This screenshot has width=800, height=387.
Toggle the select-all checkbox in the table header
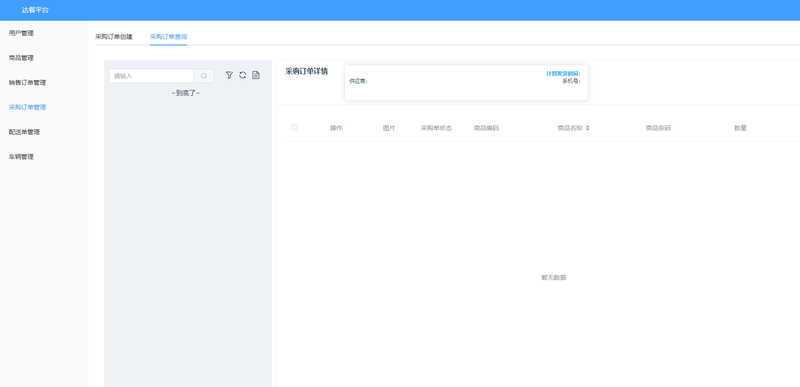click(294, 127)
